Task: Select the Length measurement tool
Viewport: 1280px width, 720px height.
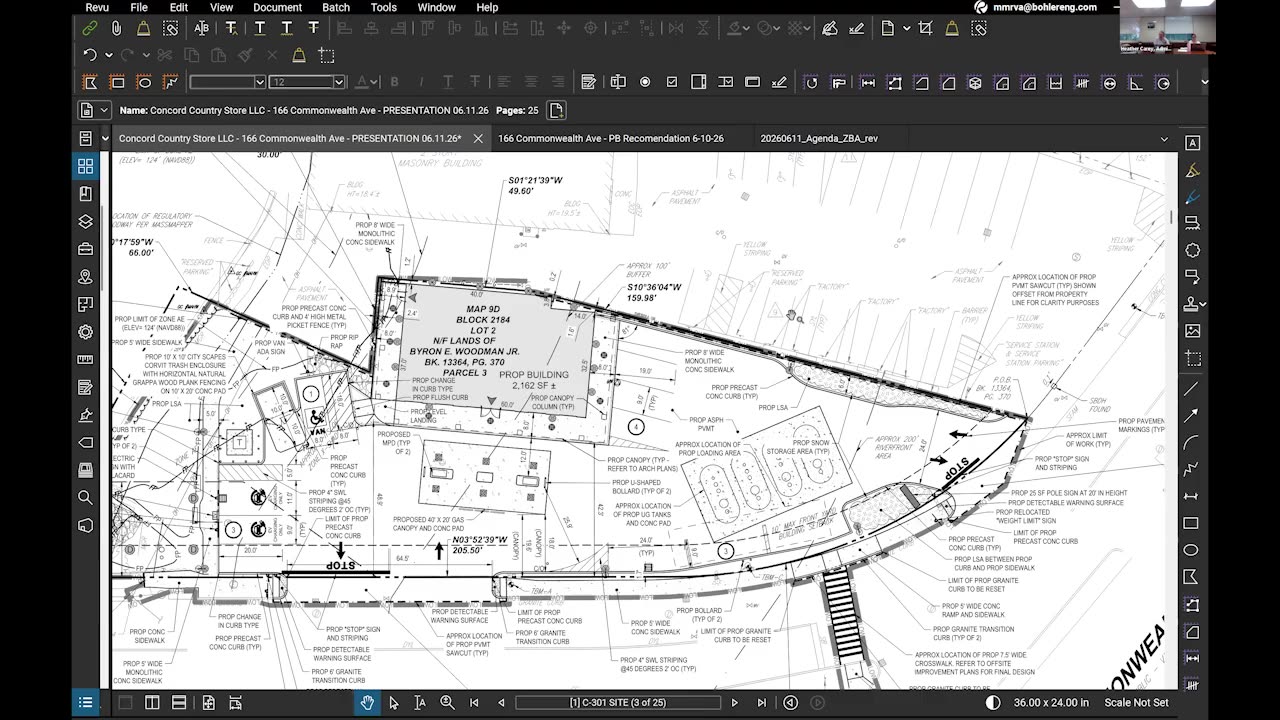Action: 867,82
